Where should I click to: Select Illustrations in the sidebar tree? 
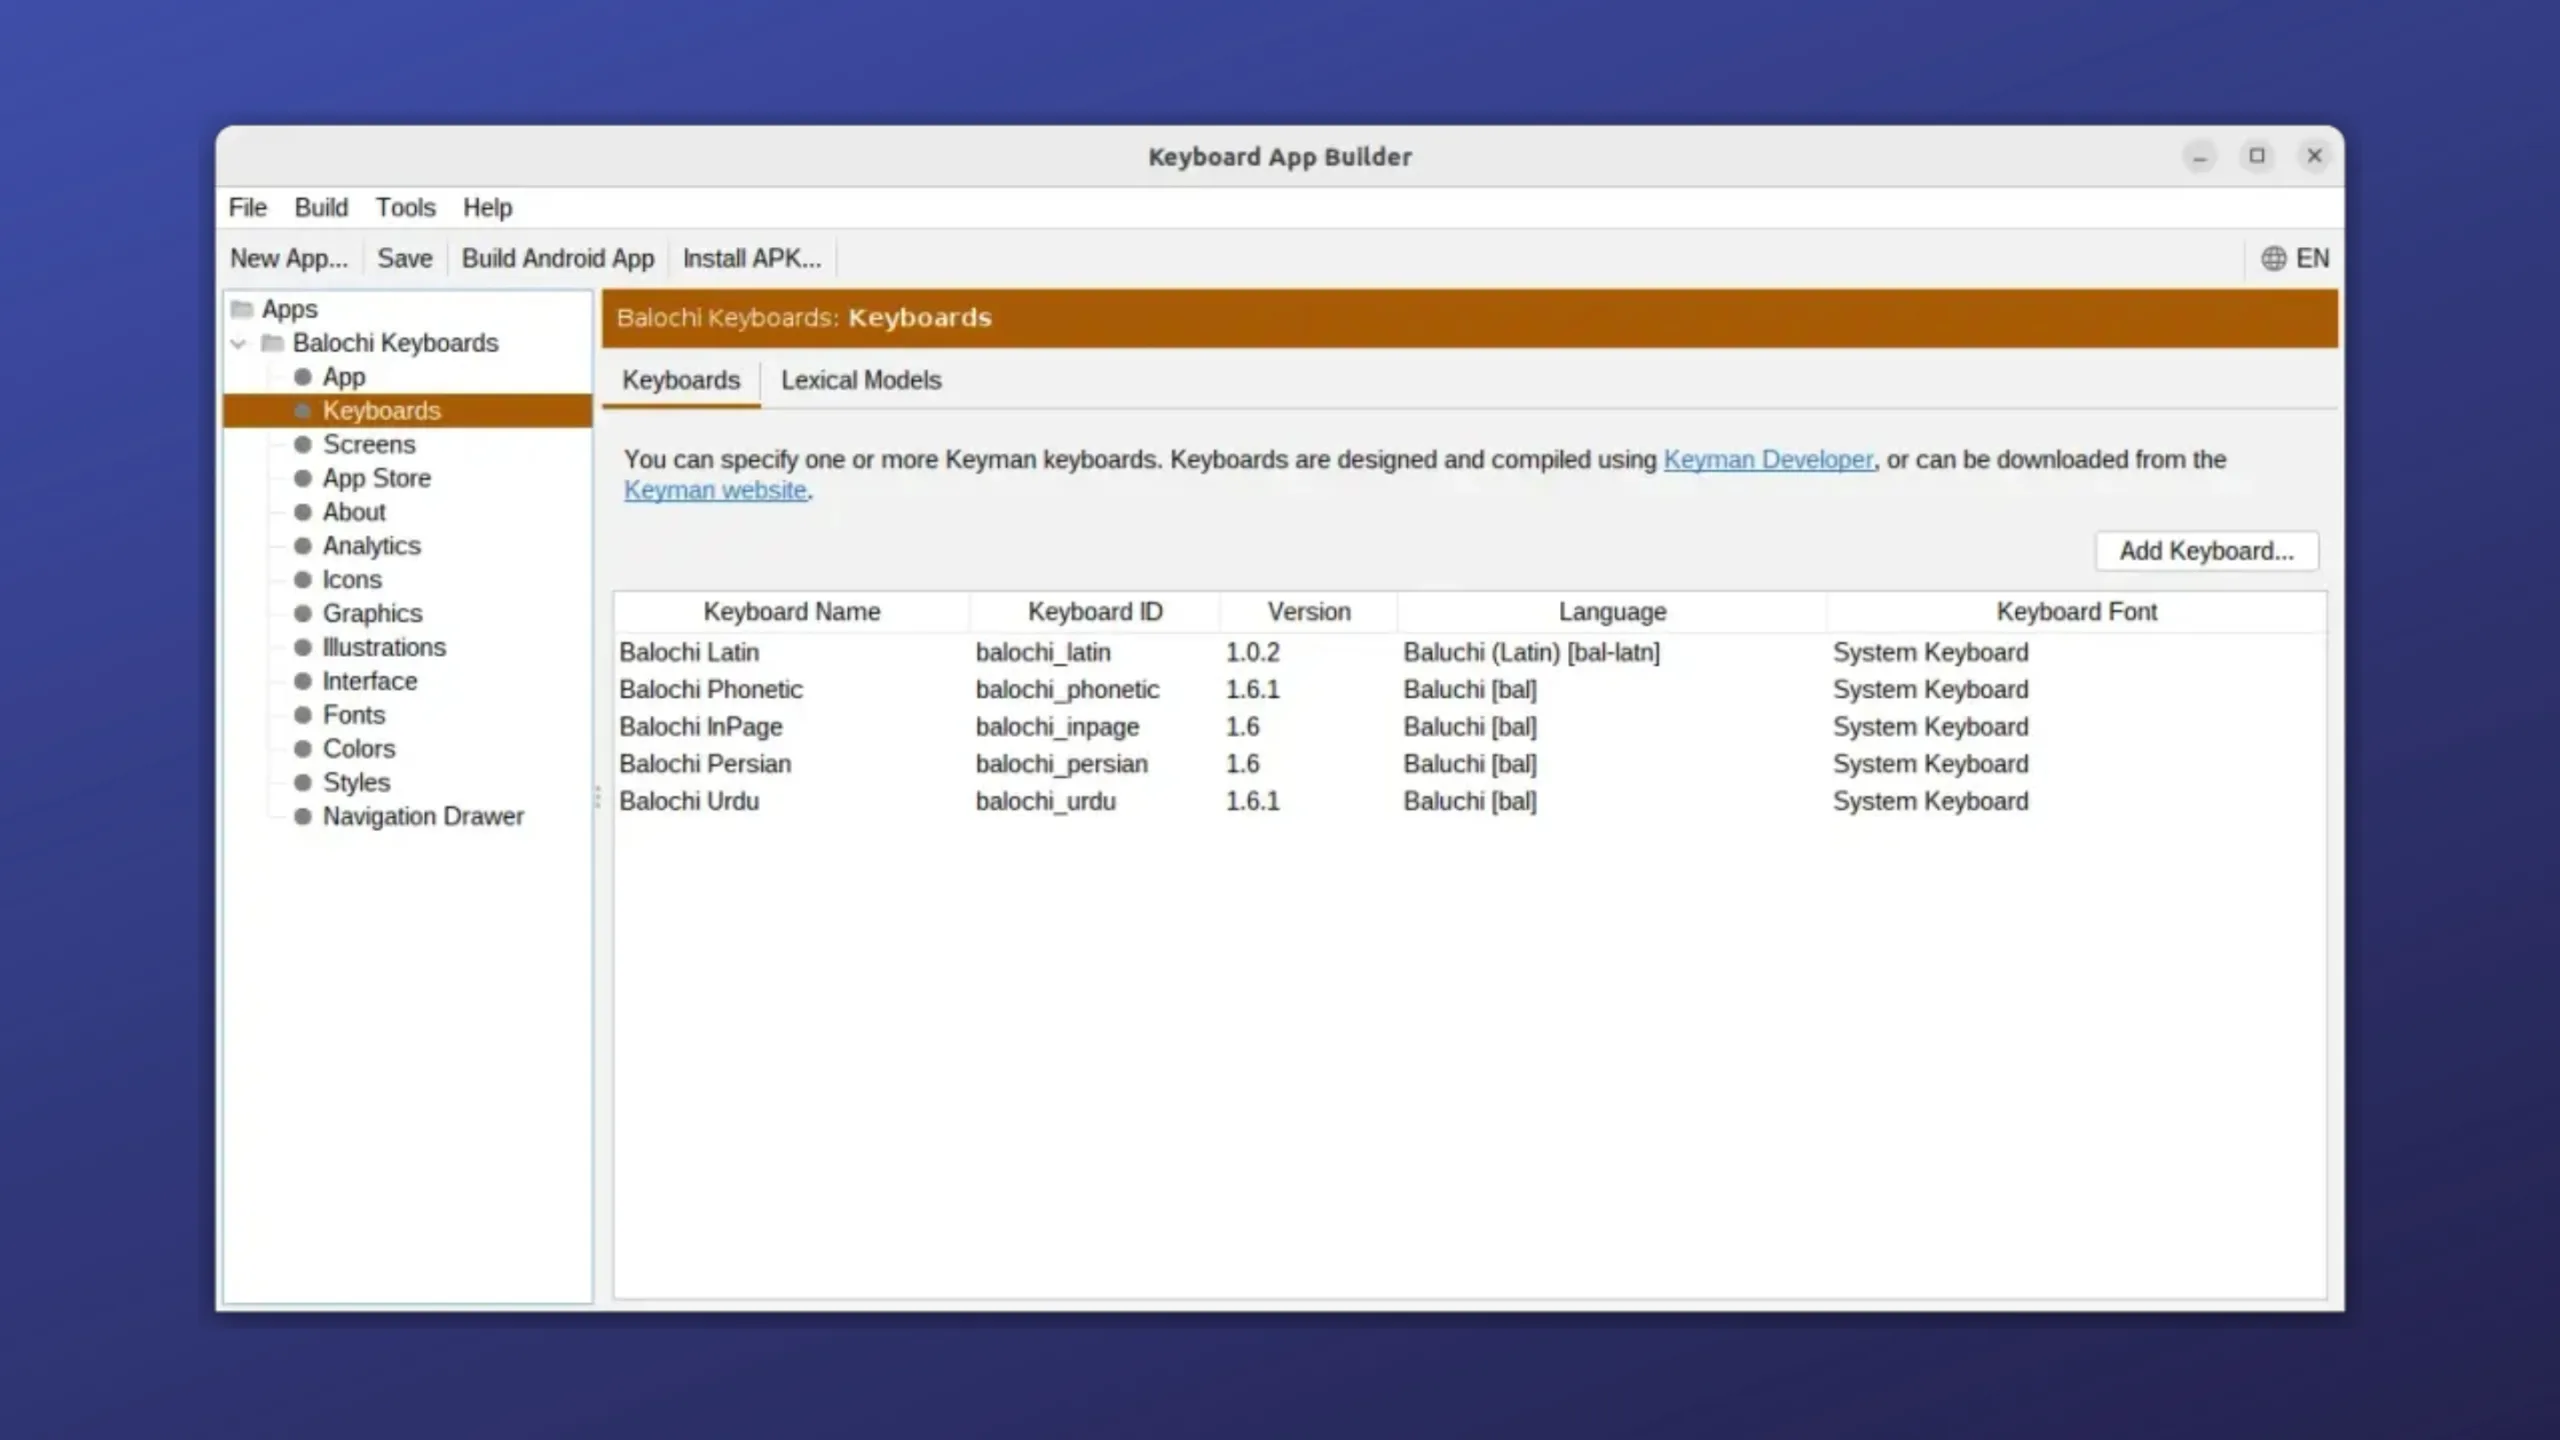tap(383, 647)
